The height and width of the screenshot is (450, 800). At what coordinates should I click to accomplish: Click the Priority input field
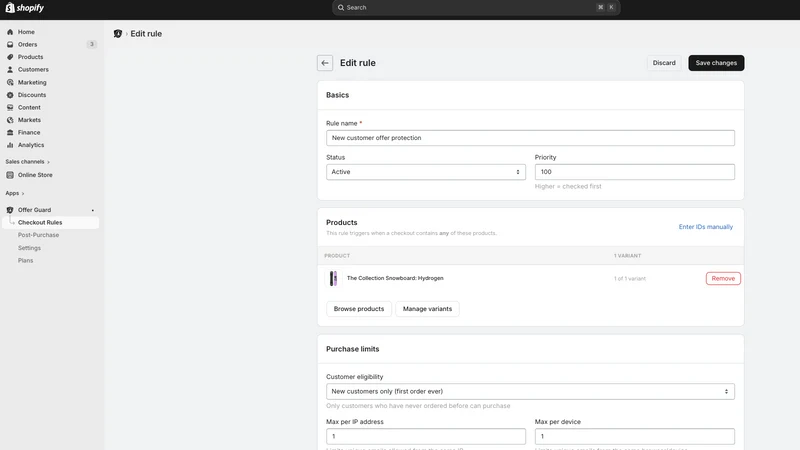click(x=634, y=172)
